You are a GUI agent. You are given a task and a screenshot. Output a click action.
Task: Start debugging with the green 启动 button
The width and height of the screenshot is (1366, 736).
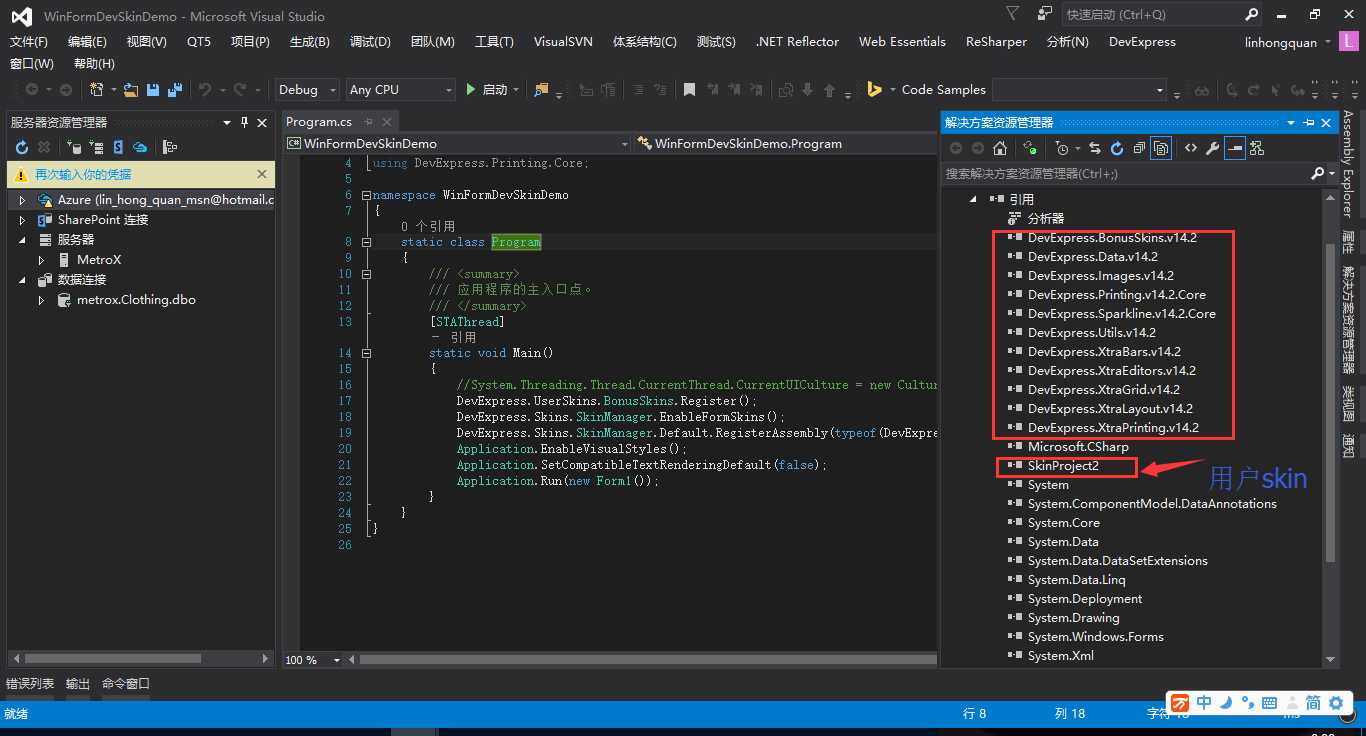tap(487, 90)
